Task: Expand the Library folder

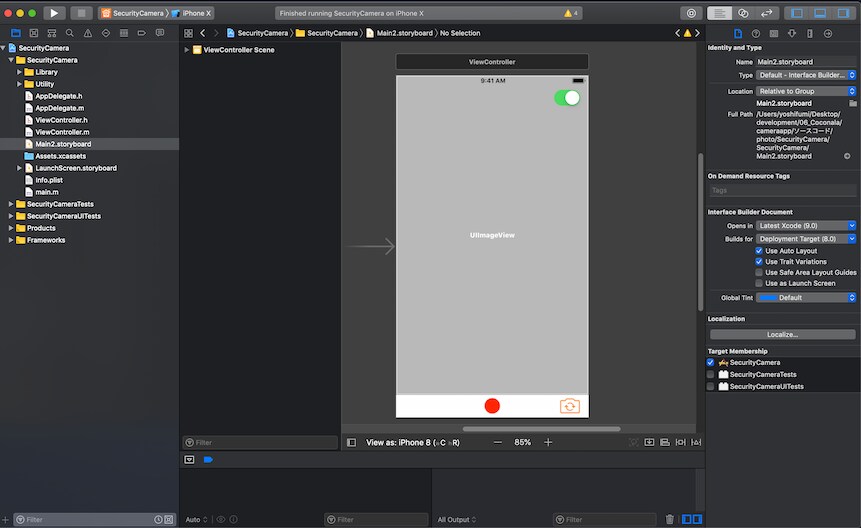Action: [19, 72]
